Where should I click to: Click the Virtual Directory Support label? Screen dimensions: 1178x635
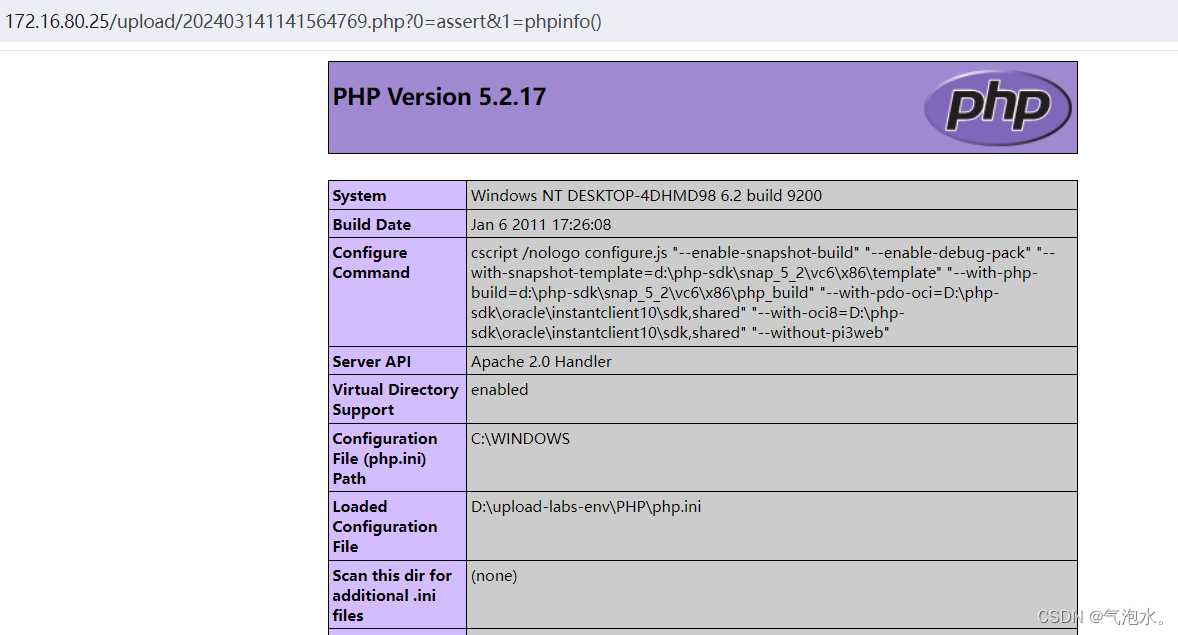point(395,399)
